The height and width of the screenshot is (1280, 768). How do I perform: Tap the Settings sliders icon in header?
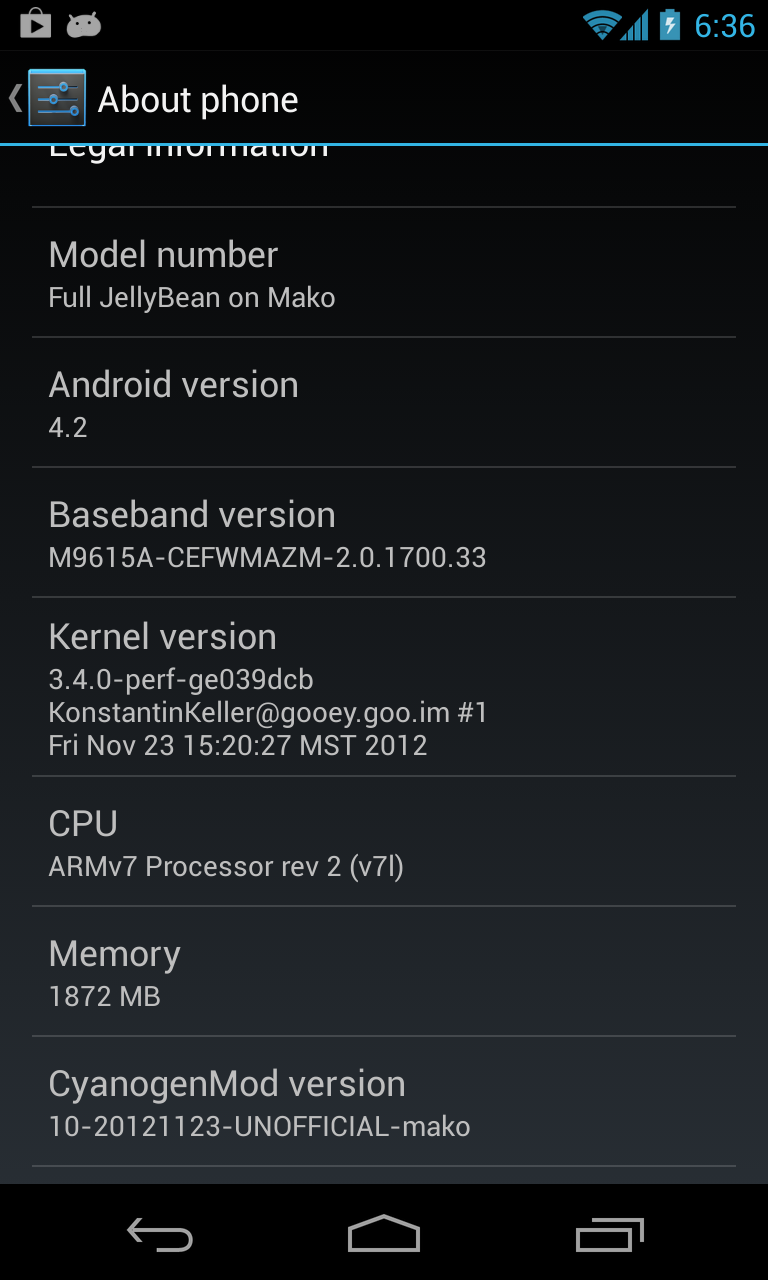[x=57, y=98]
